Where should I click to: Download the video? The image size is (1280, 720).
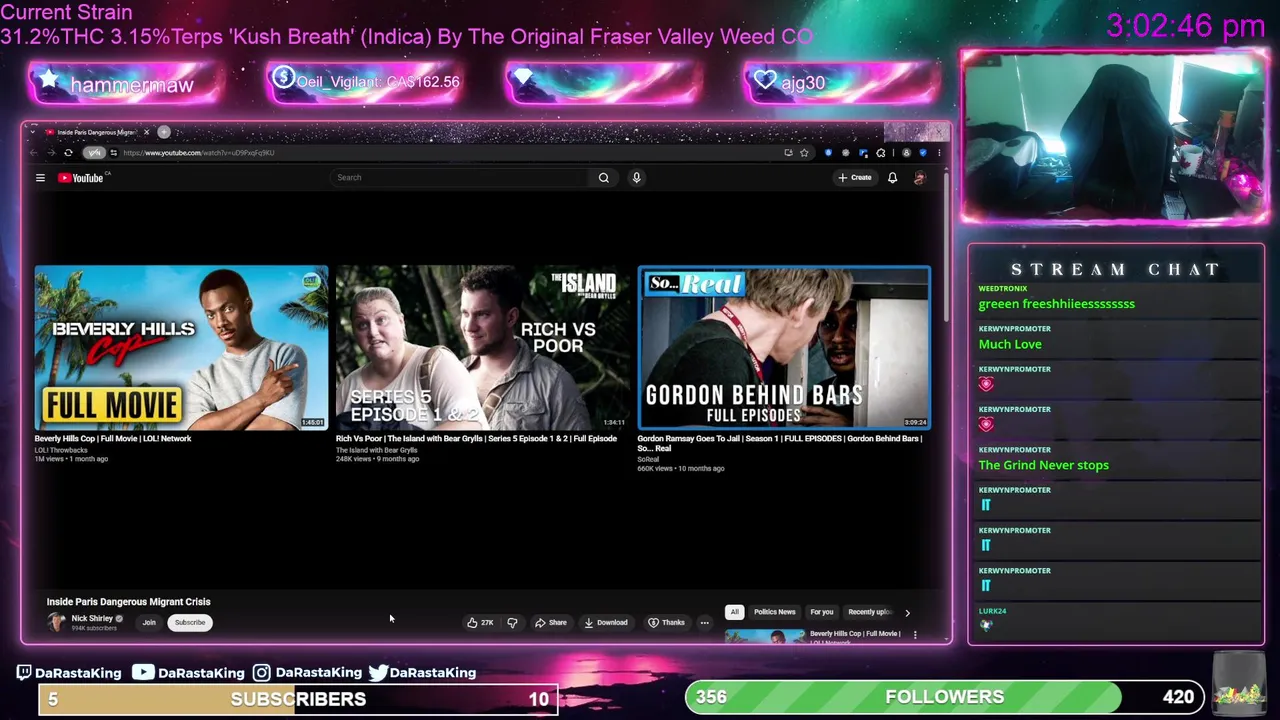tap(606, 623)
